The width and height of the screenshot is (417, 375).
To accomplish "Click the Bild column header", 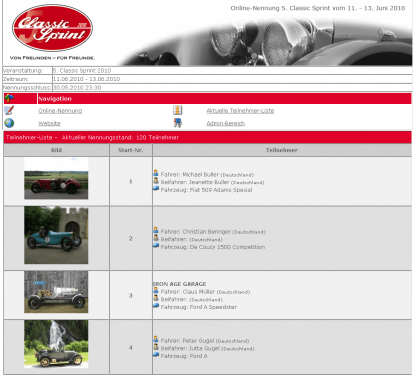I will point(56,150).
